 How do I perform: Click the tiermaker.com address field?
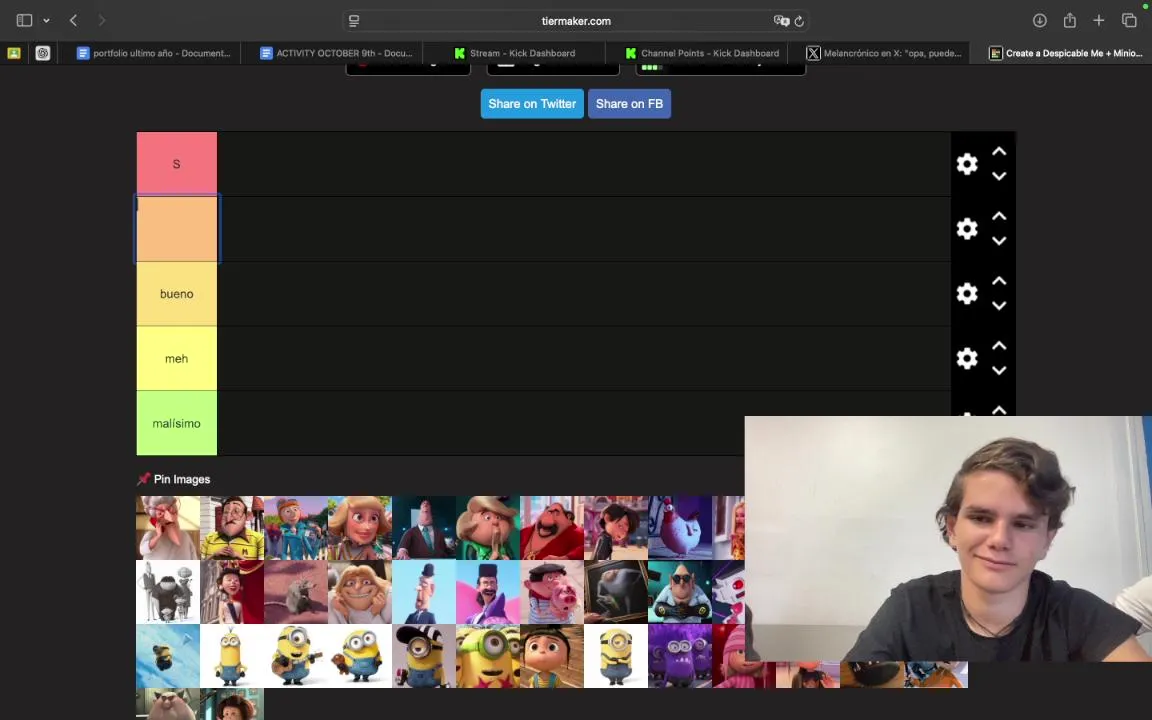(576, 21)
